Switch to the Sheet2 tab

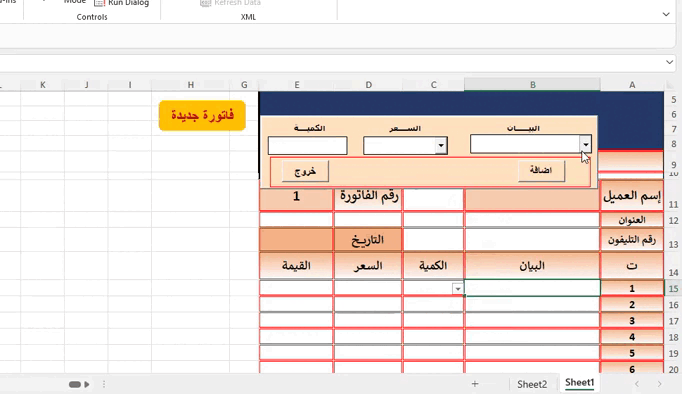pos(532,384)
